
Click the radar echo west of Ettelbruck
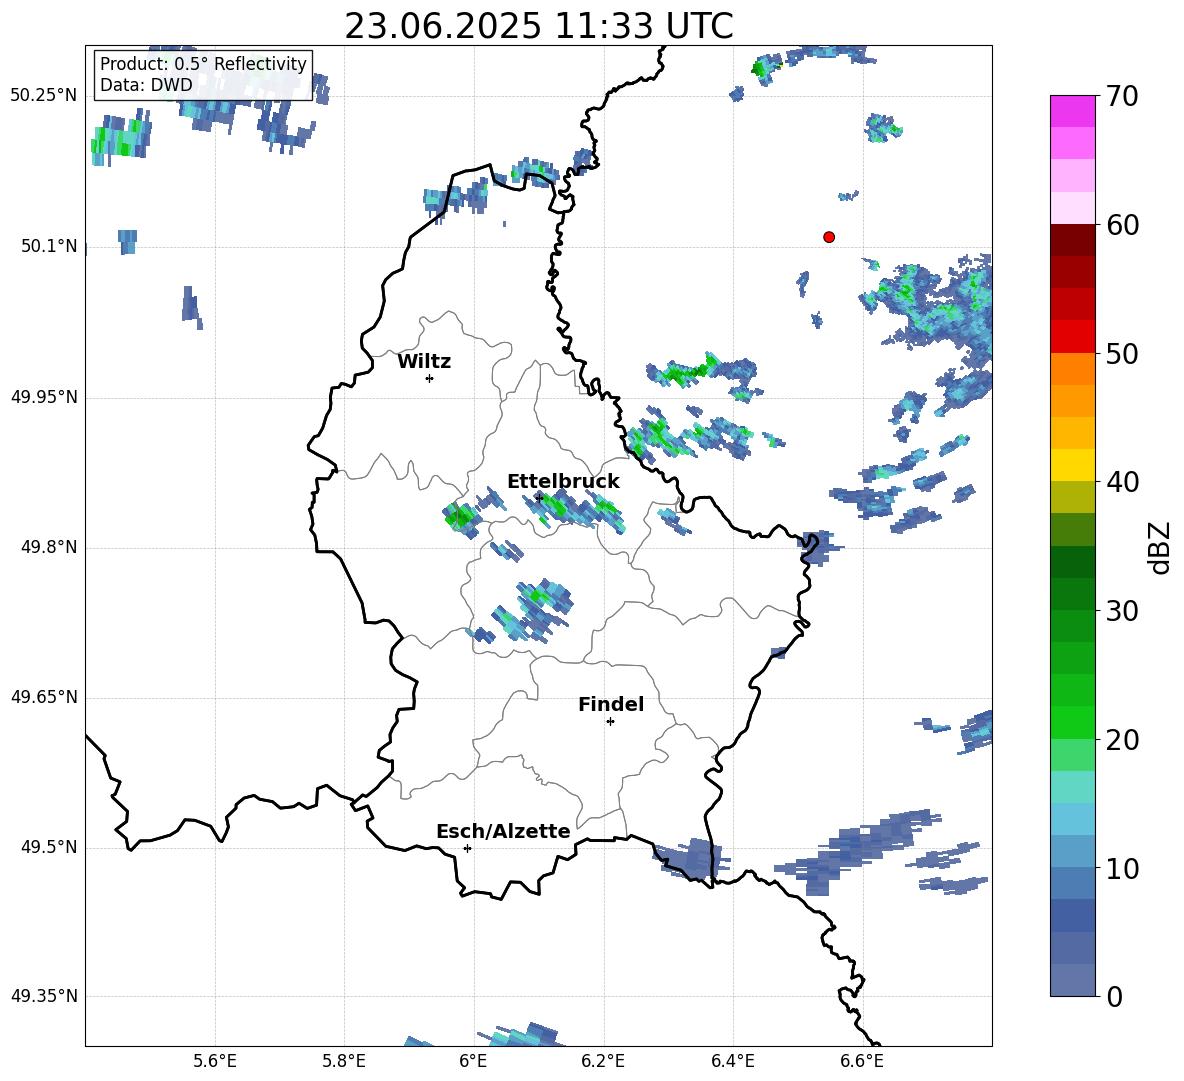pos(461,518)
